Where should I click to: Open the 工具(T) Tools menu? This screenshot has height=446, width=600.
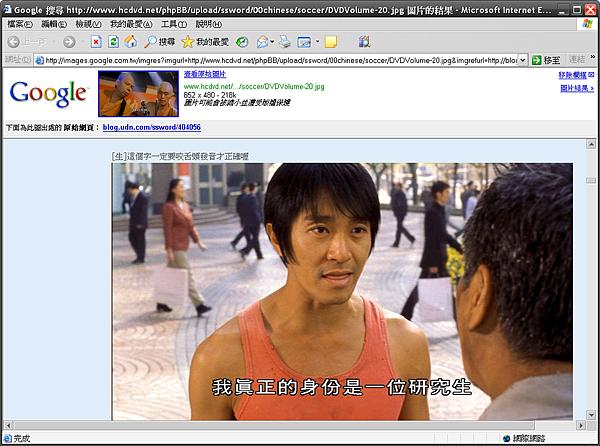[x=174, y=24]
